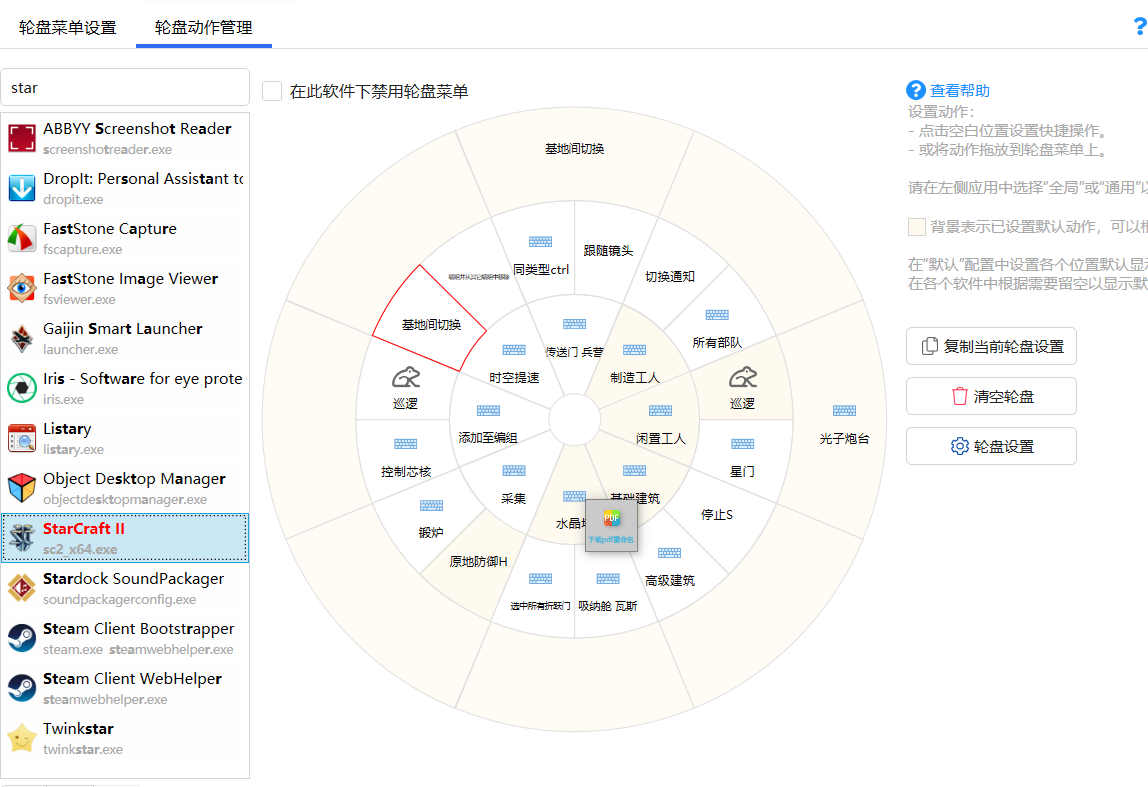Enable 在此软件下禁用轮盘菜单 checkbox
Image resolution: width=1148 pixels, height=787 pixels.
tap(272, 91)
